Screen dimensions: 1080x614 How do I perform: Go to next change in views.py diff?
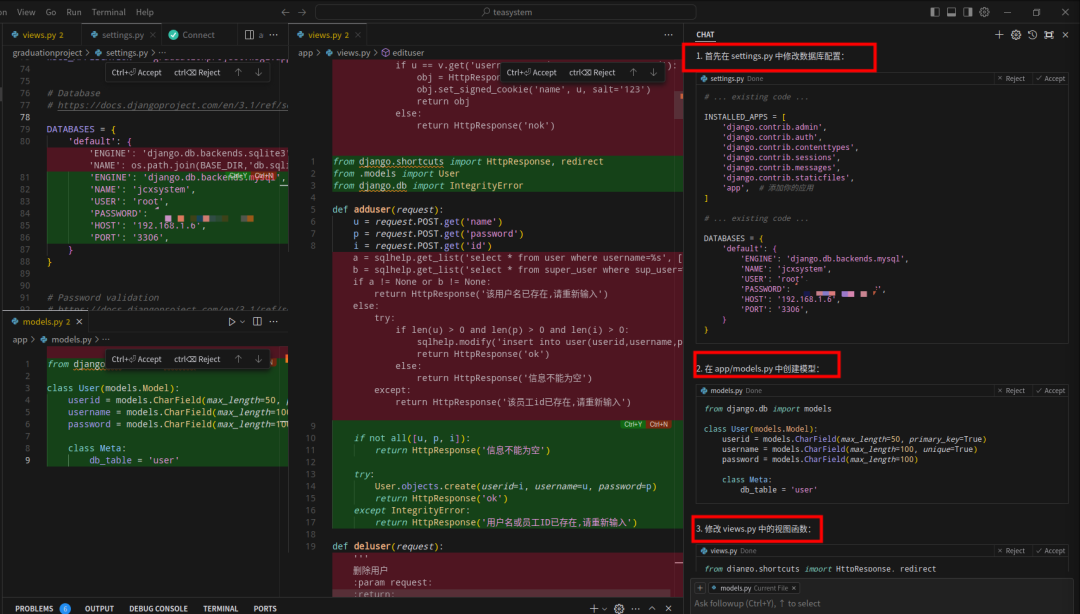click(x=653, y=72)
